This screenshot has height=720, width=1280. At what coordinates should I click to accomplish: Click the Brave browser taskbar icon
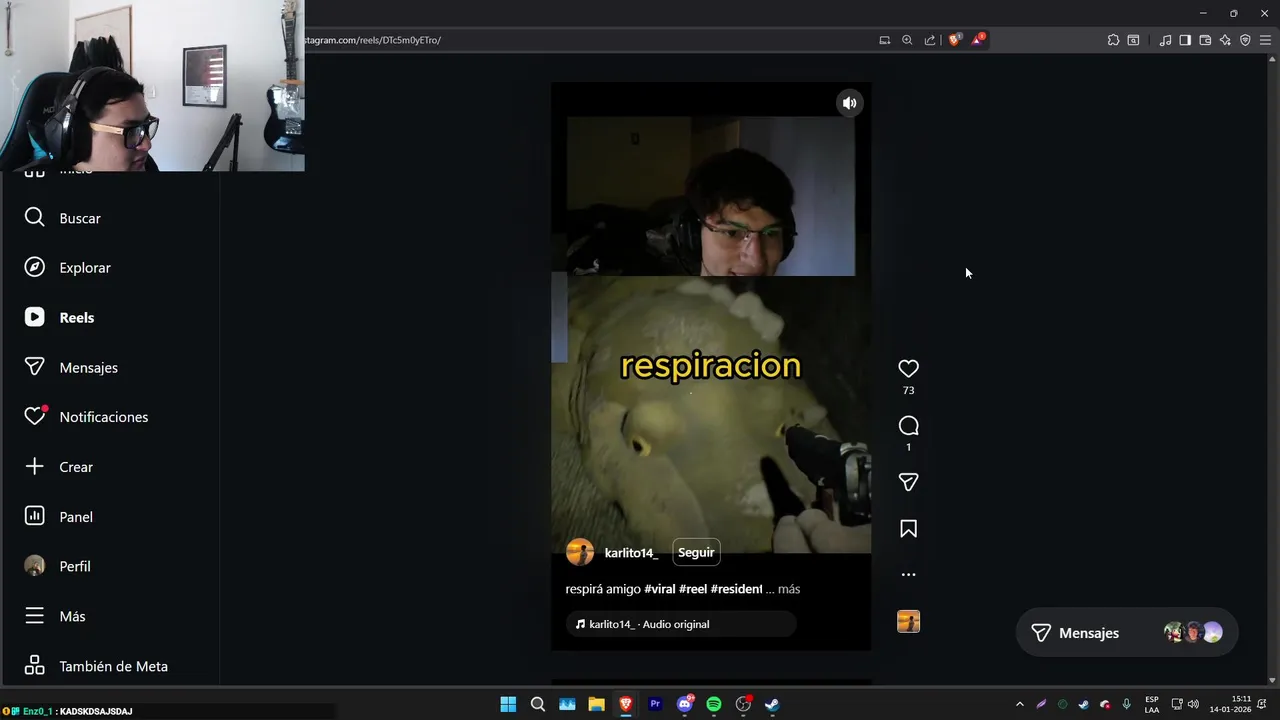click(x=626, y=704)
